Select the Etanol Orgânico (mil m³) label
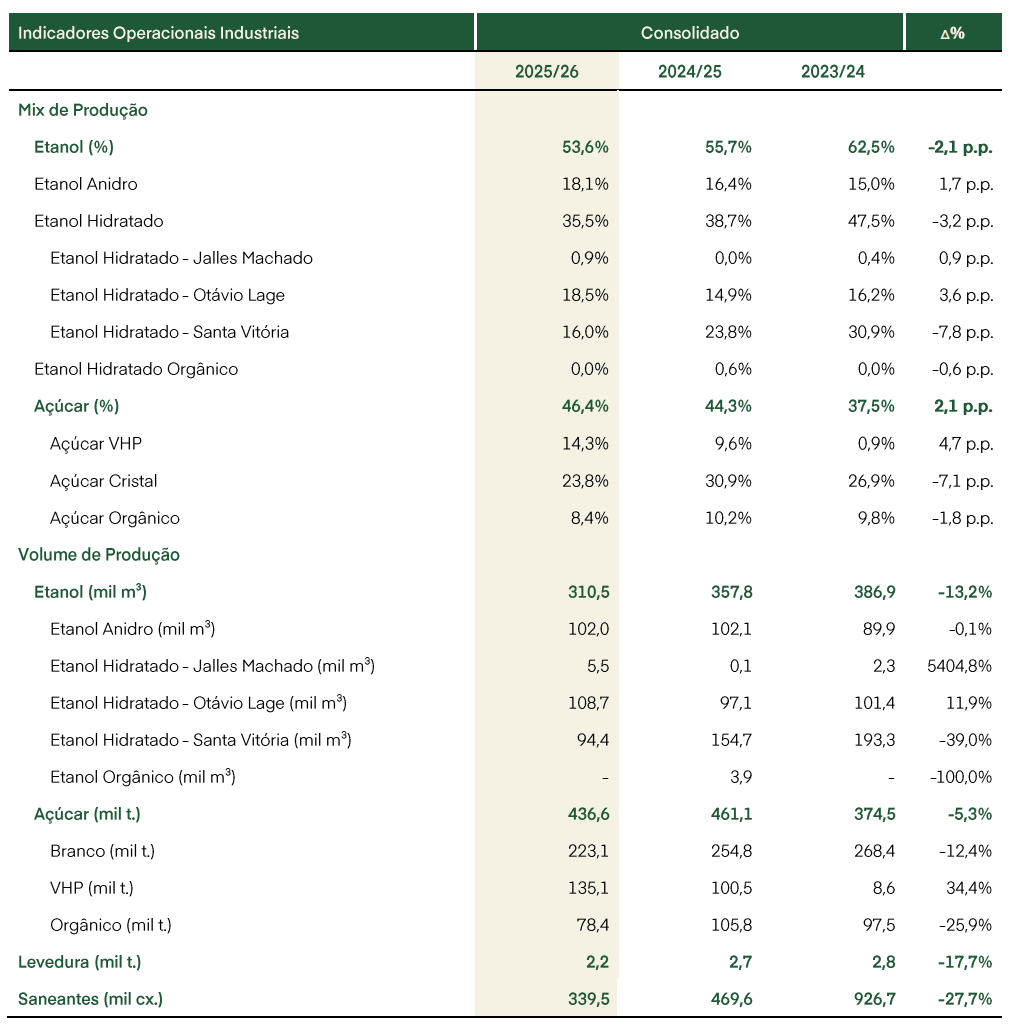The image size is (1010, 1029). click(143, 777)
